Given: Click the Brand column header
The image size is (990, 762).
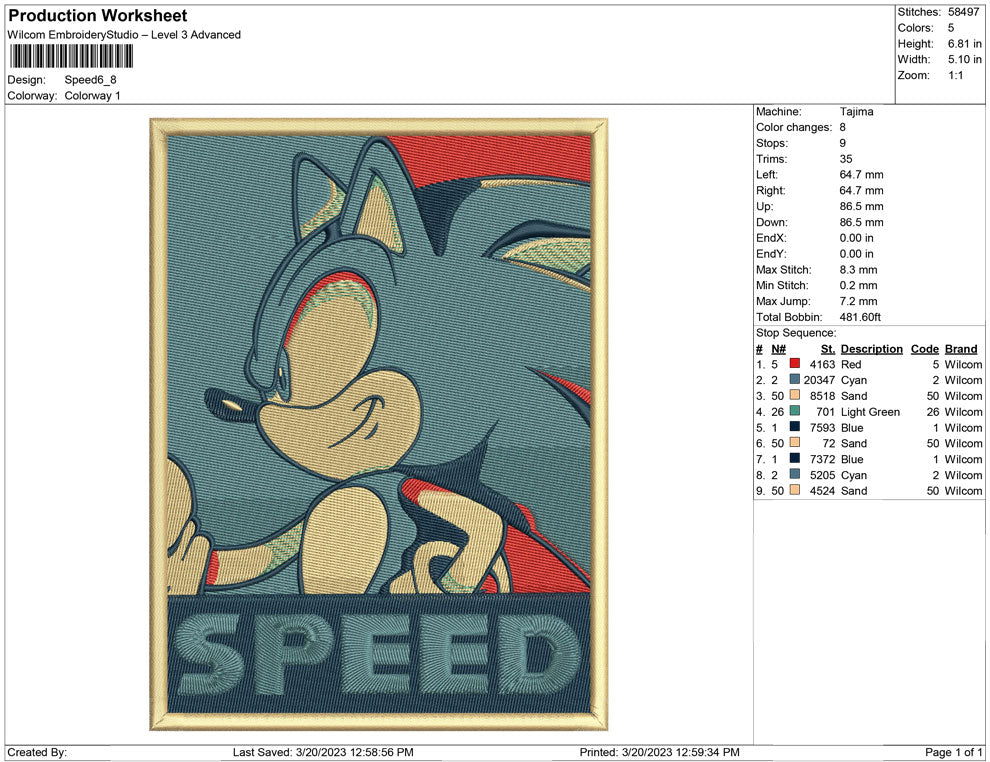Looking at the screenshot, I should point(960,348).
